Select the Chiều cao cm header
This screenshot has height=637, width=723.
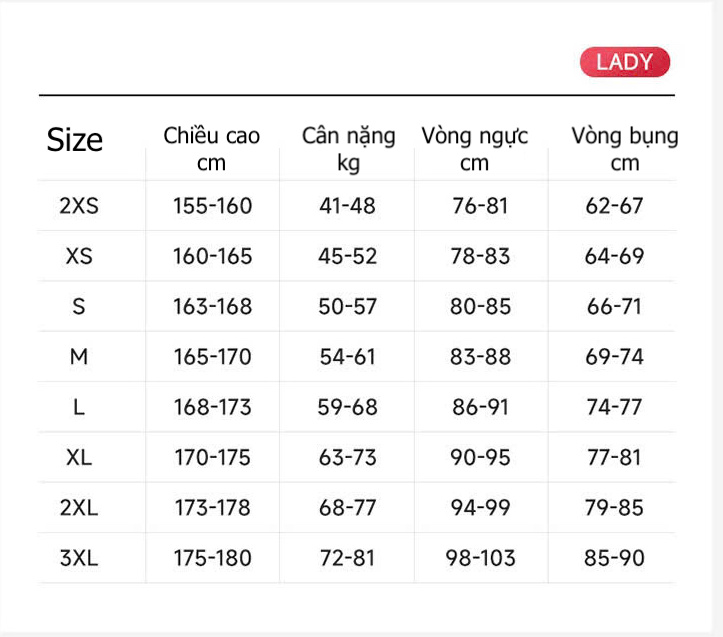click(x=212, y=148)
